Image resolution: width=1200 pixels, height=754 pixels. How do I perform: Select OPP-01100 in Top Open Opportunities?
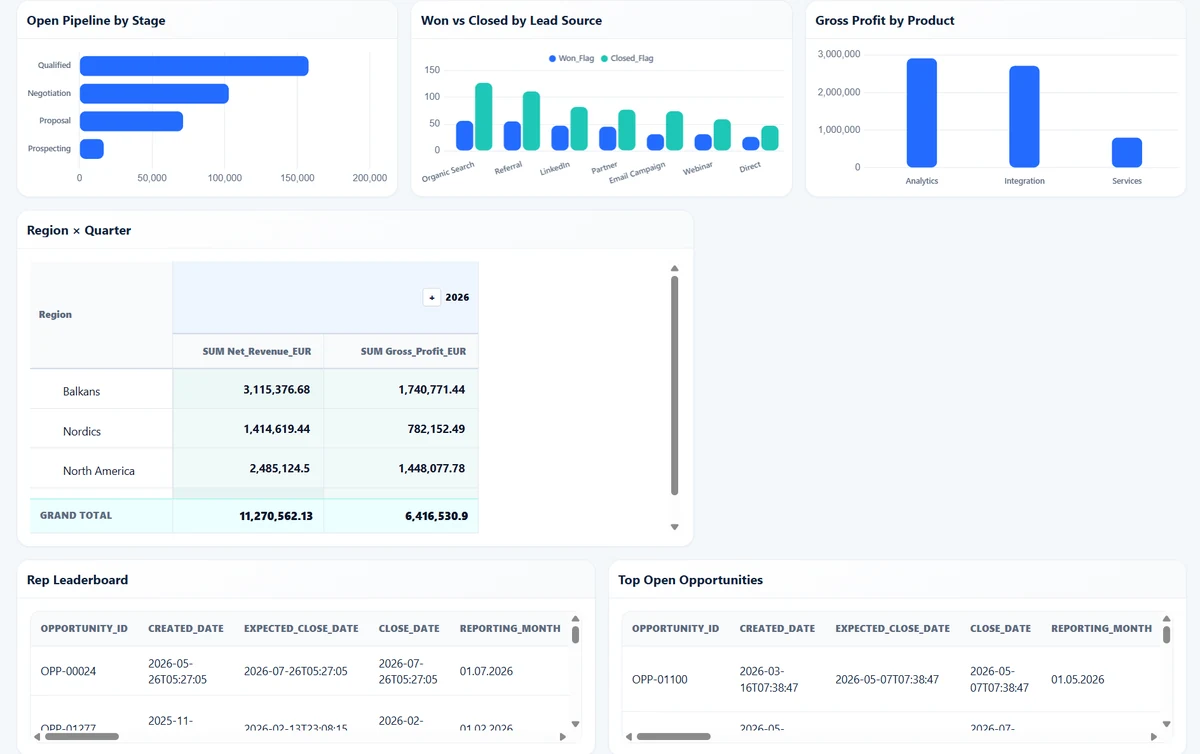click(x=660, y=679)
